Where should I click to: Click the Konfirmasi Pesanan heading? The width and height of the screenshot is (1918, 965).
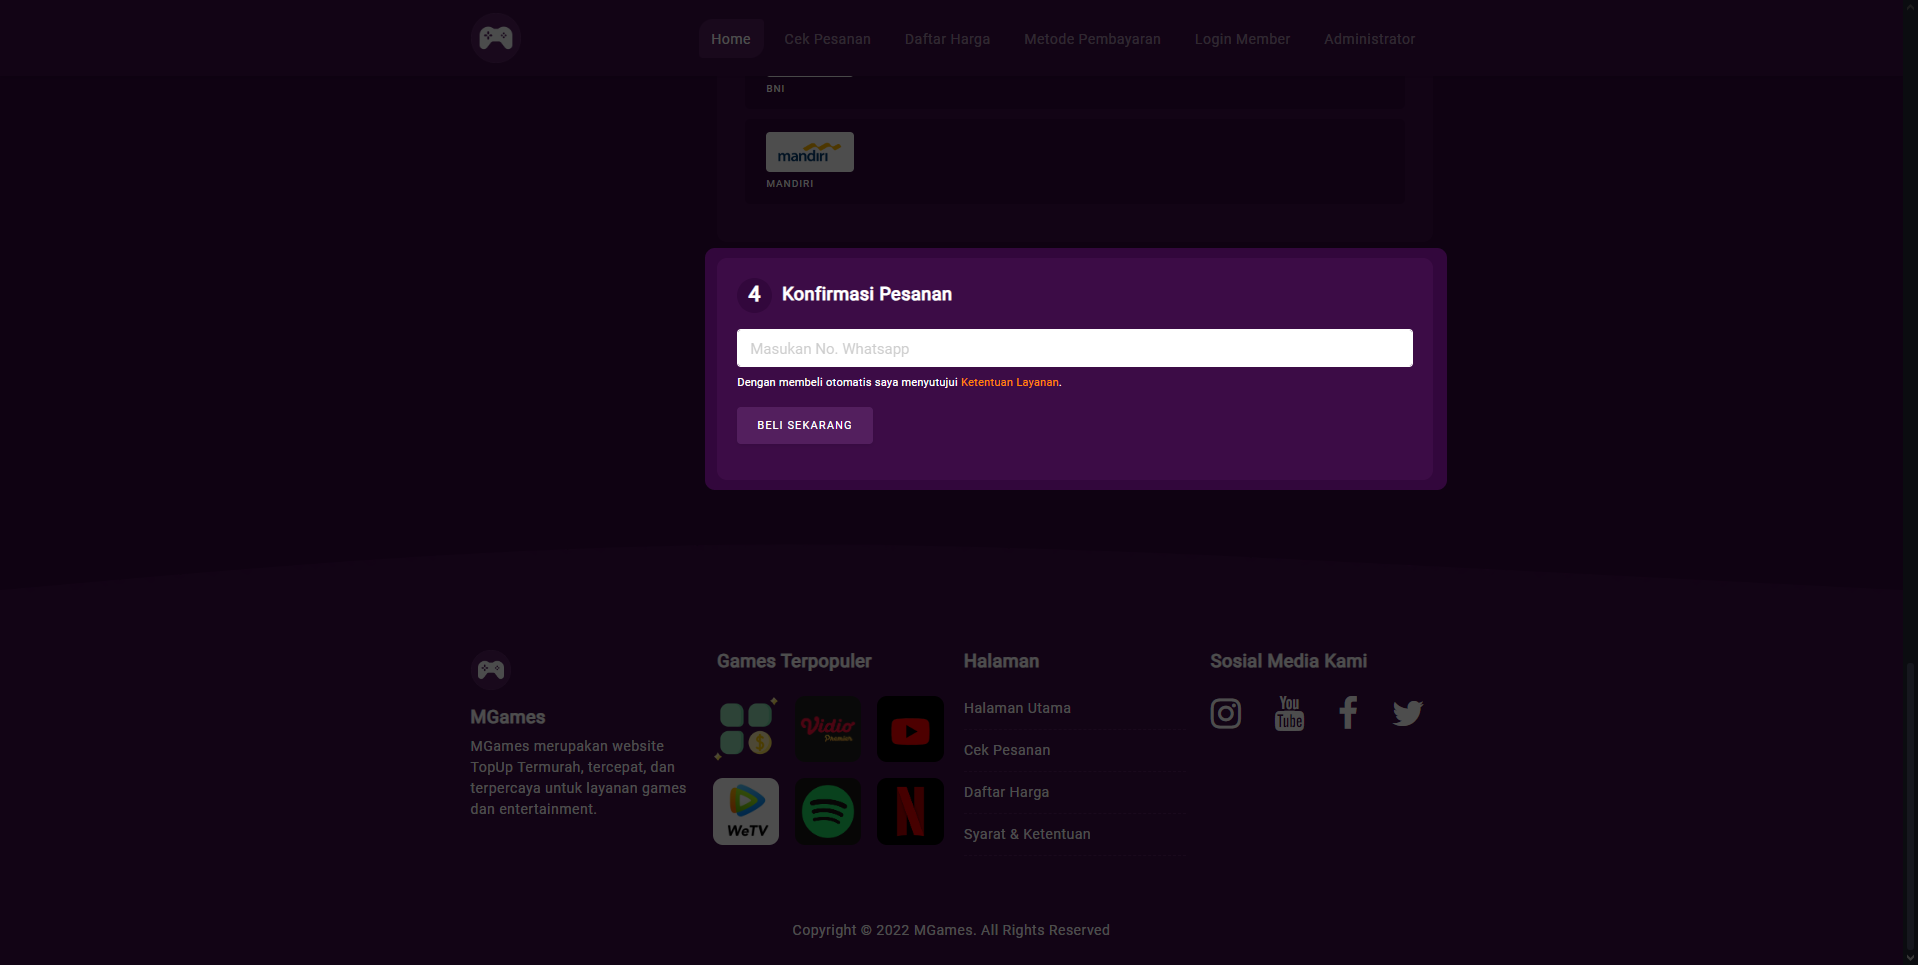[867, 294]
